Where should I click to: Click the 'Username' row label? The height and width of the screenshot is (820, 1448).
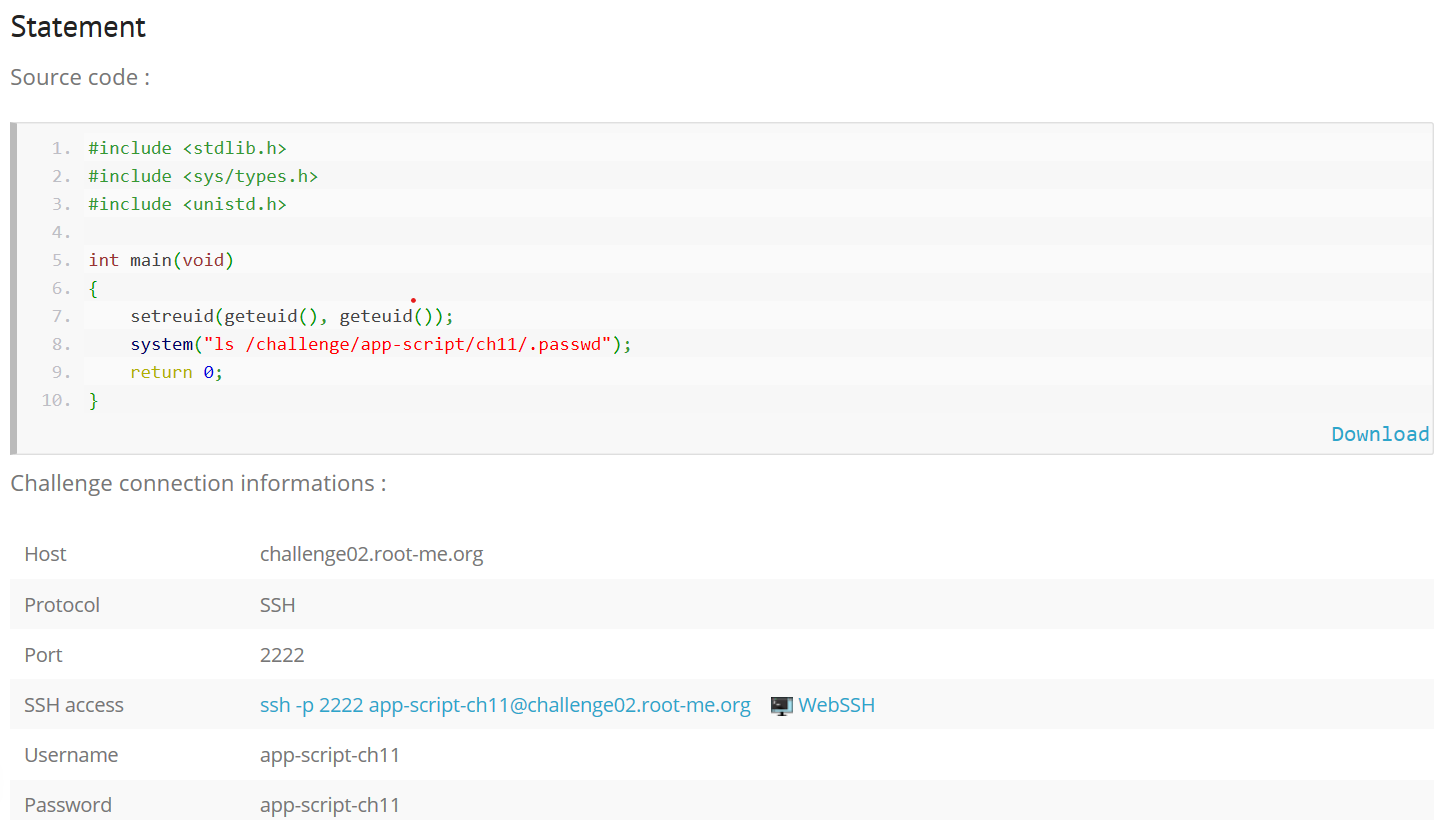point(71,755)
